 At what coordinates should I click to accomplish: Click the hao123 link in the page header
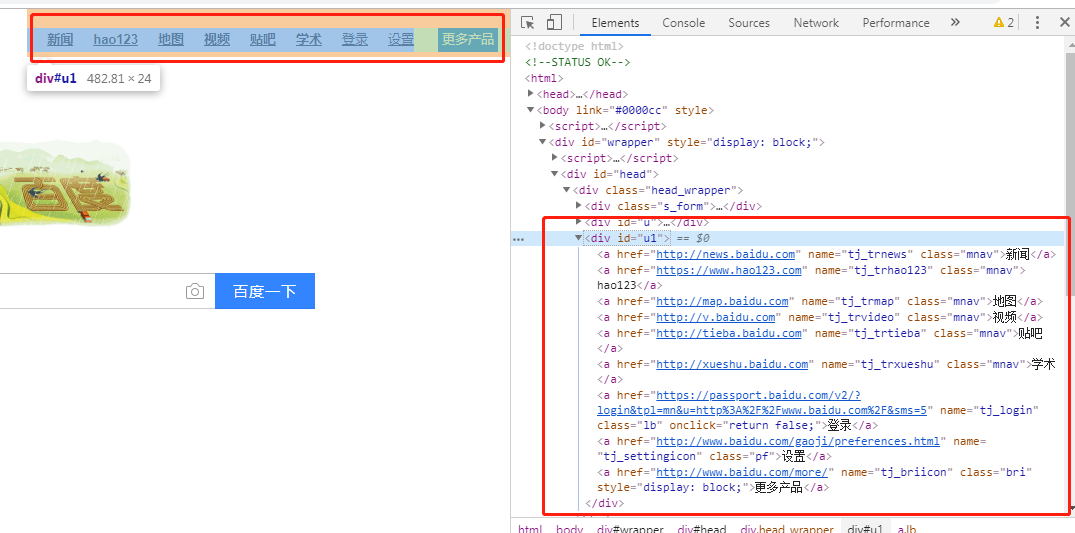[116, 40]
